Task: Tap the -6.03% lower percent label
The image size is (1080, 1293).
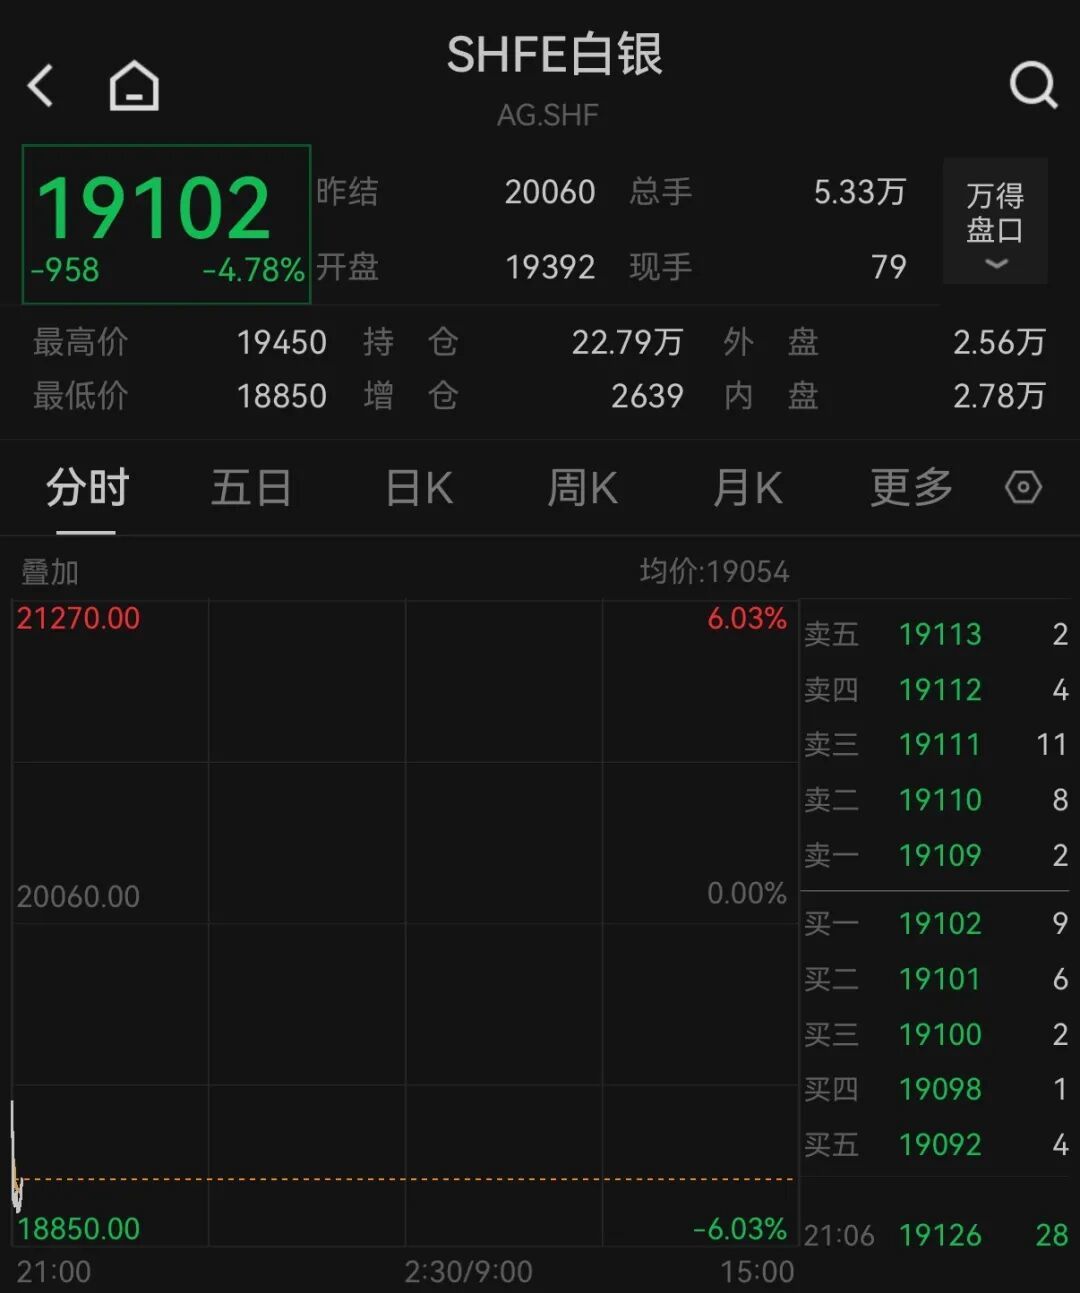Action: 740,1228
